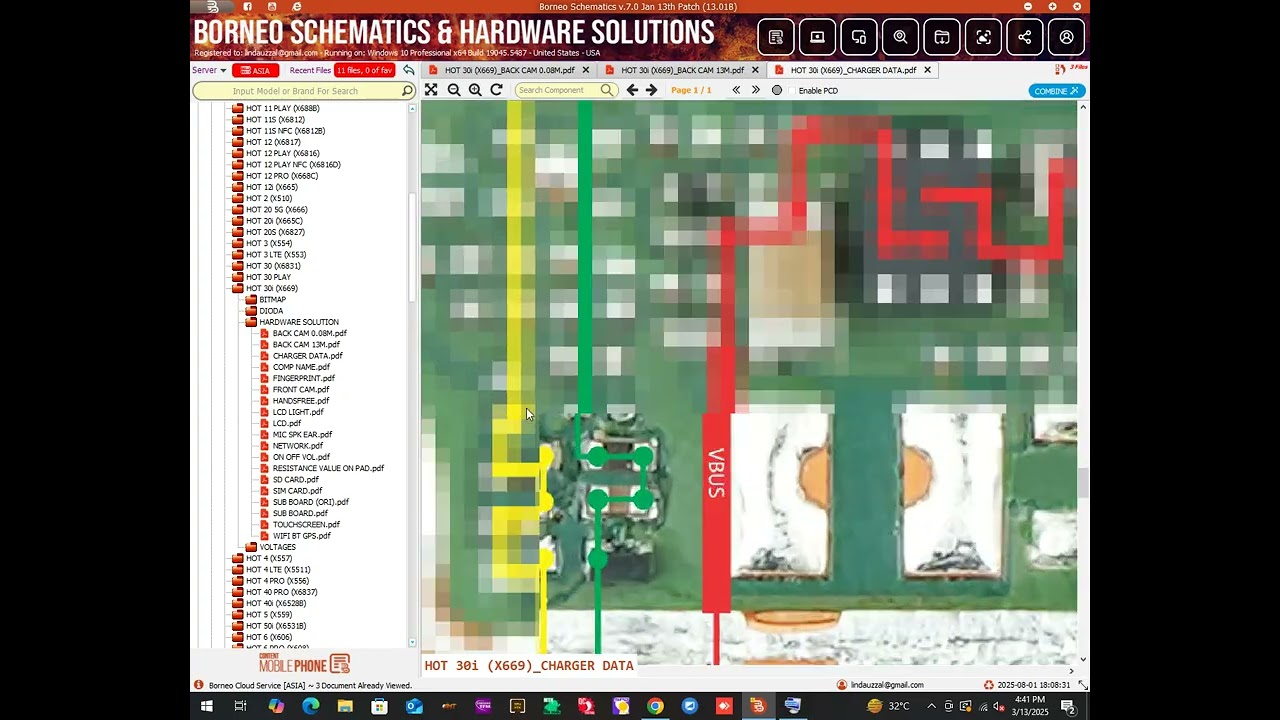Close the BACK CAM 13M.pdf tab

pos(754,70)
